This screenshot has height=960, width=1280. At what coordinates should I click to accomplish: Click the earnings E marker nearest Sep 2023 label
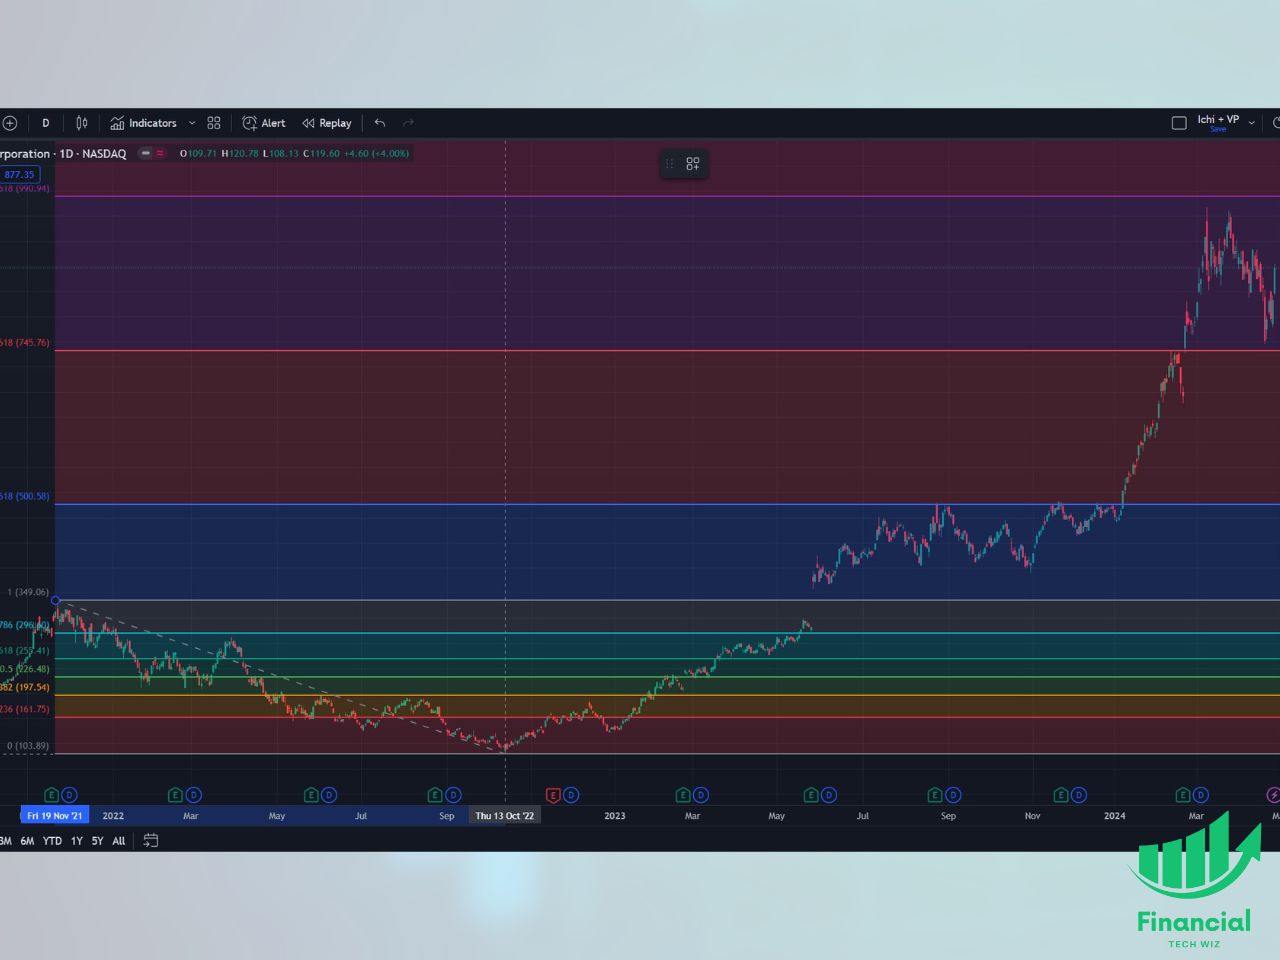[935, 796]
